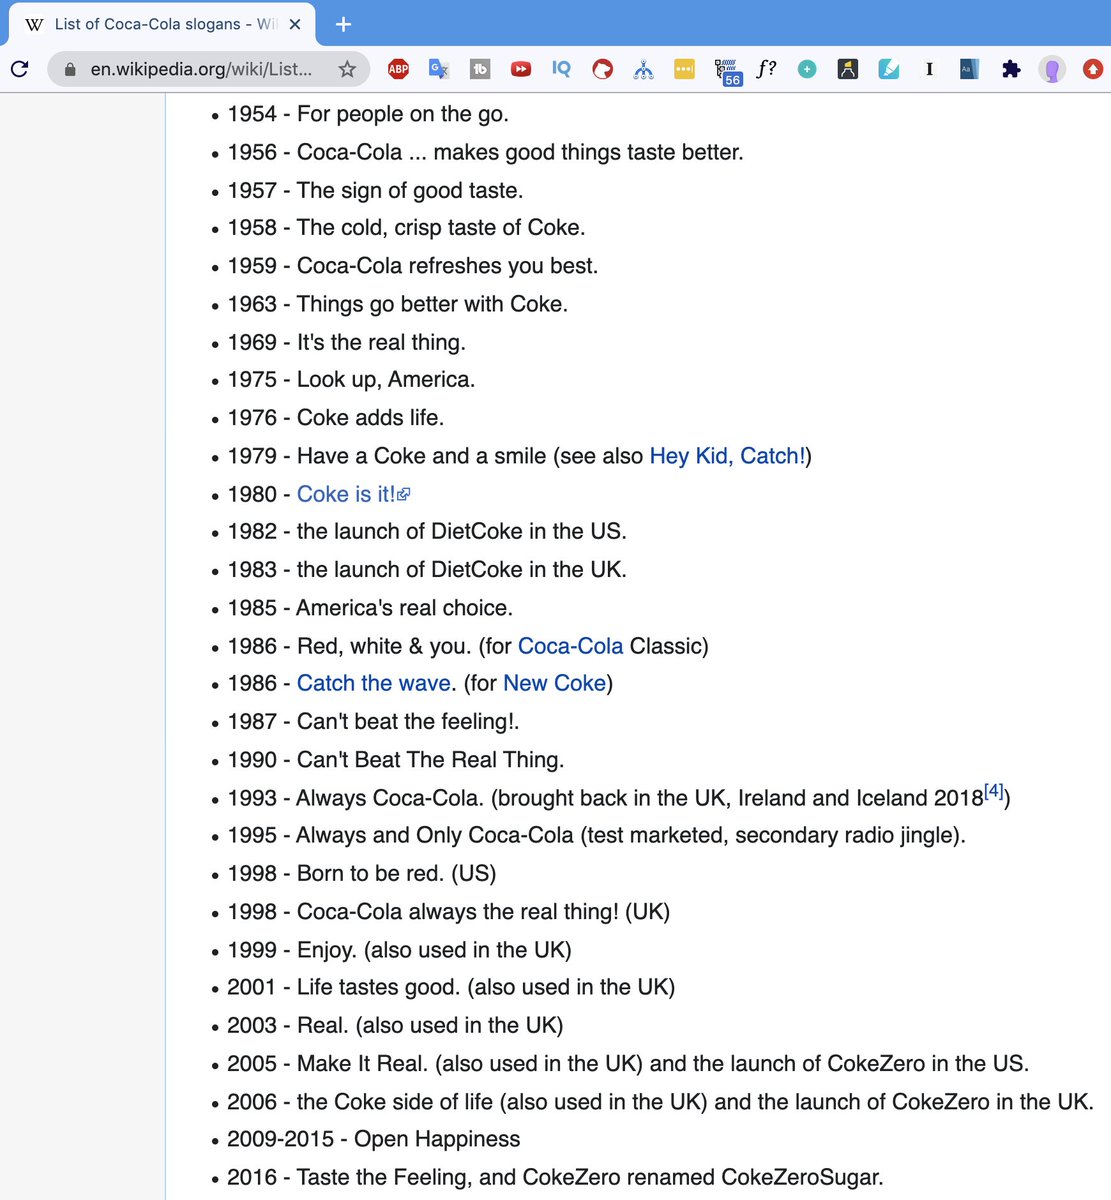
Task: Click the dark square pen extension icon
Action: pyautogui.click(x=848, y=69)
